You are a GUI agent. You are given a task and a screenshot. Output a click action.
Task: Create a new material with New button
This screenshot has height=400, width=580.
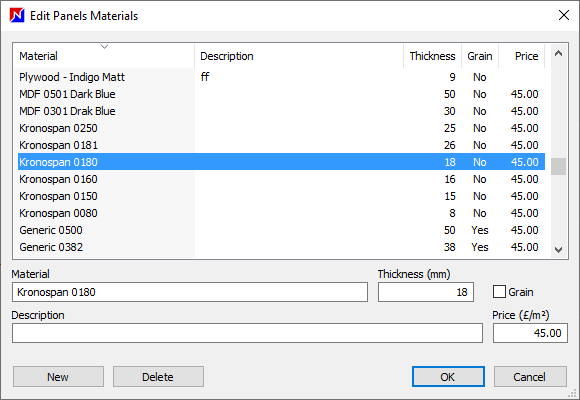(x=58, y=377)
